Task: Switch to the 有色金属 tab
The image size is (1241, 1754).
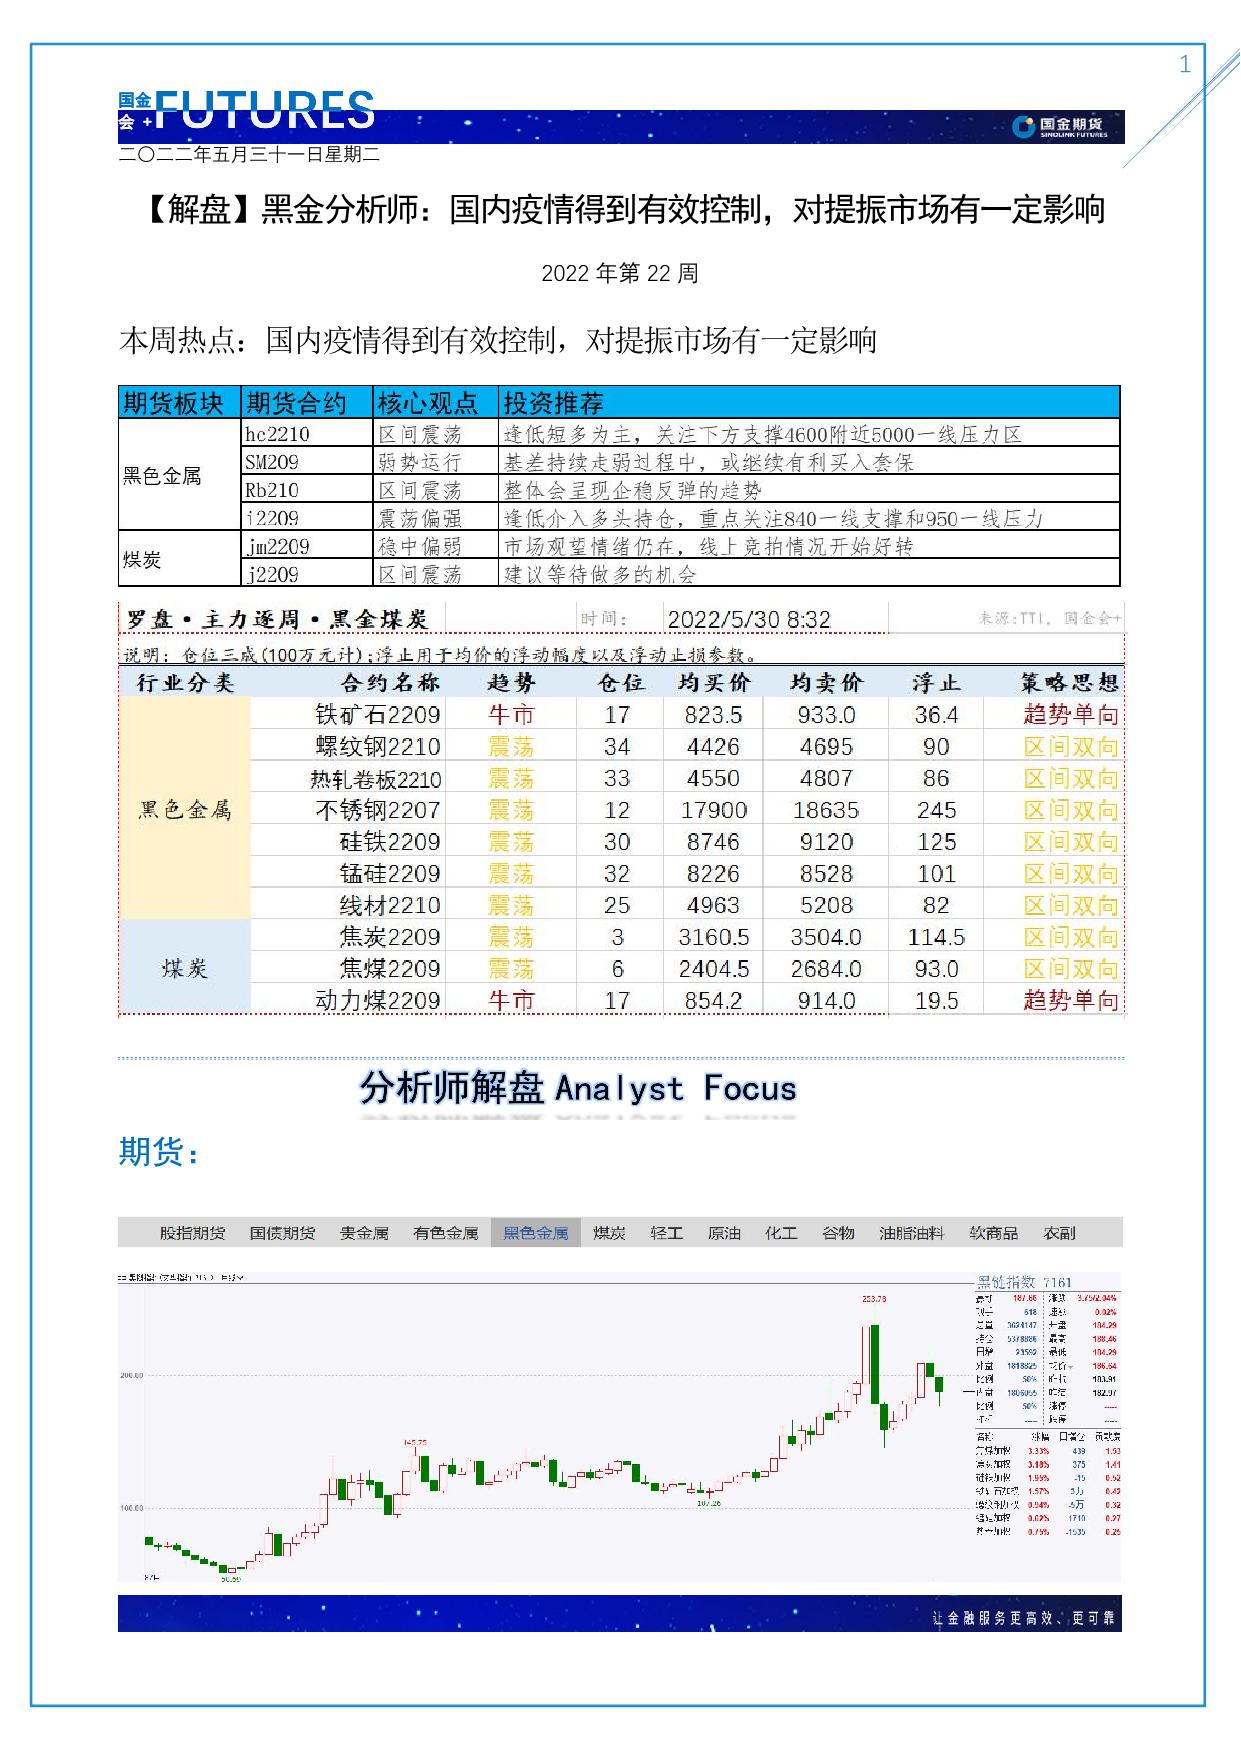Action: coord(446,1233)
